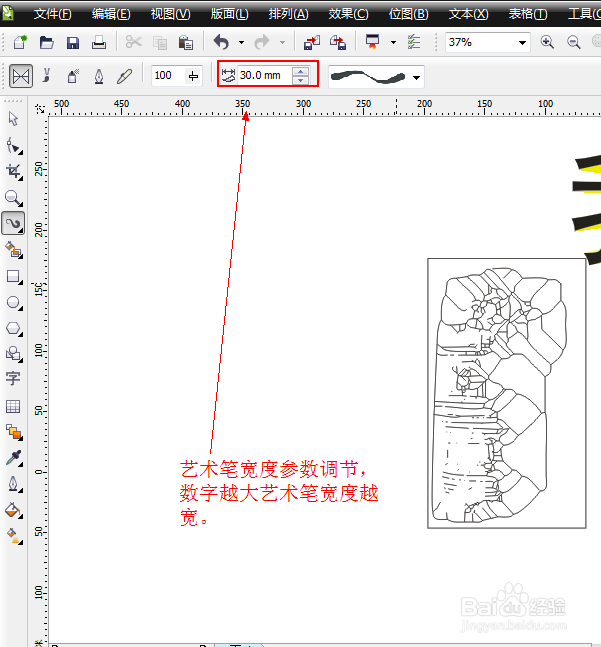Click the Import icon
The width and height of the screenshot is (601, 647).
pyautogui.click(x=311, y=43)
